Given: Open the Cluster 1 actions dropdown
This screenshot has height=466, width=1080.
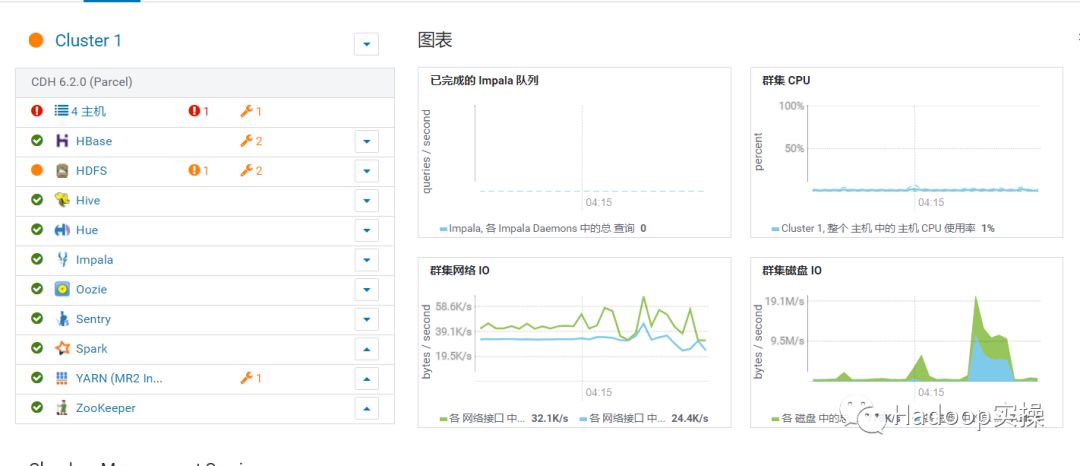Looking at the screenshot, I should (366, 44).
